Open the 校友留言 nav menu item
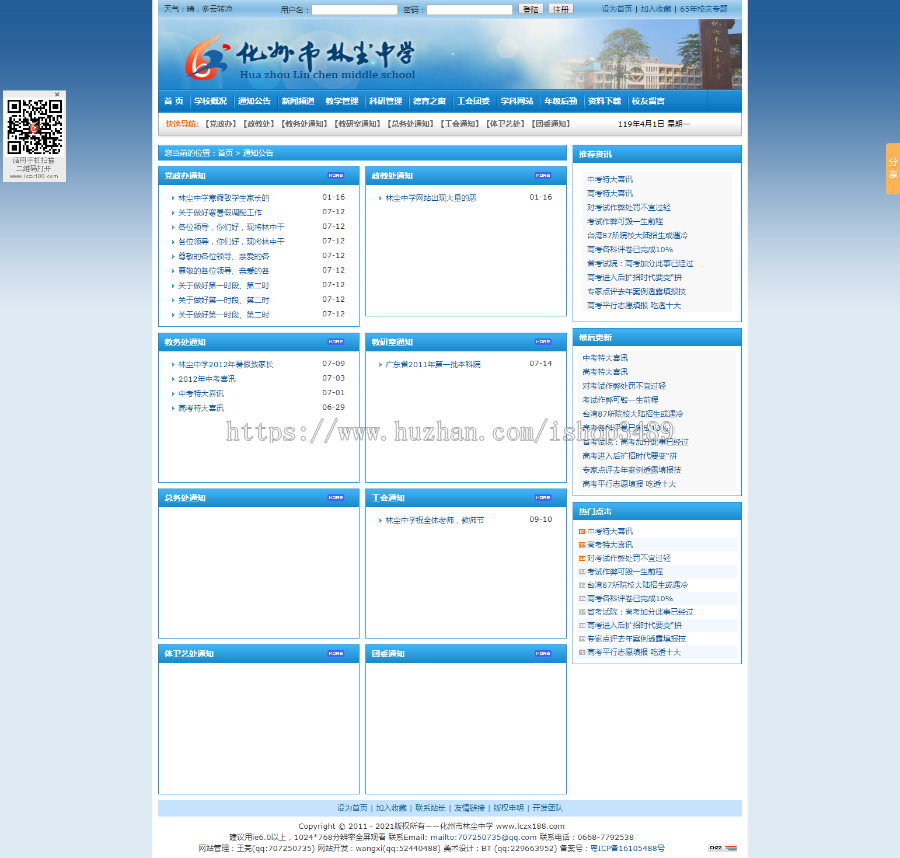Image resolution: width=900 pixels, height=858 pixels. (648, 101)
